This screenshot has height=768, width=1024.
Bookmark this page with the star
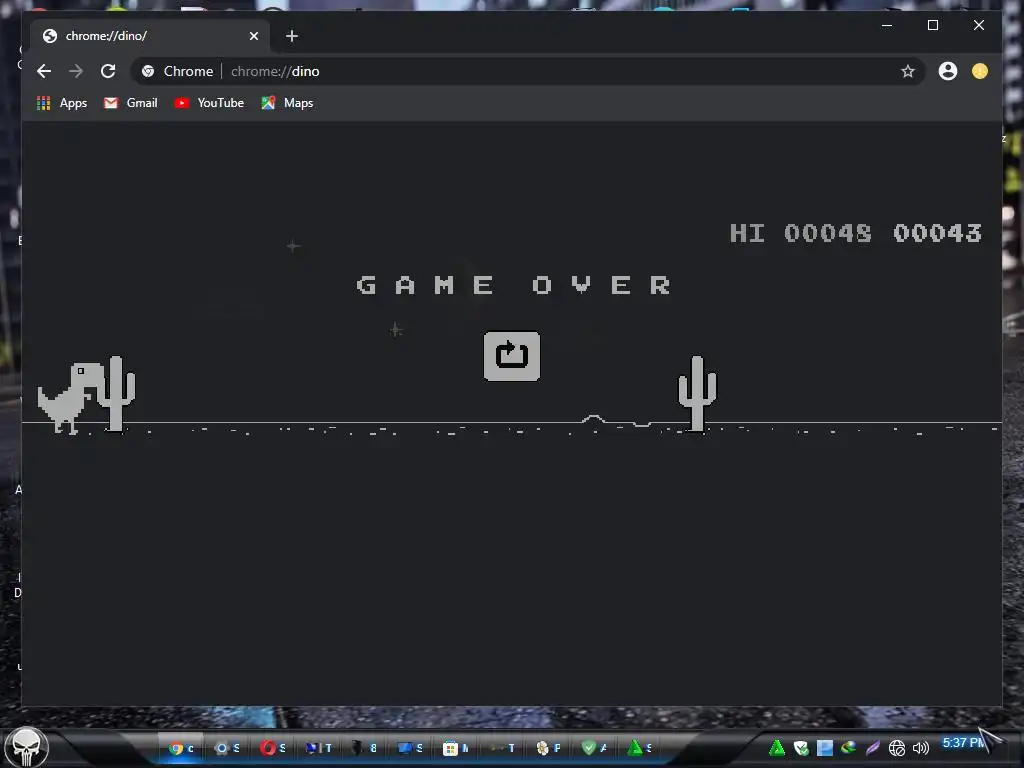[908, 71]
